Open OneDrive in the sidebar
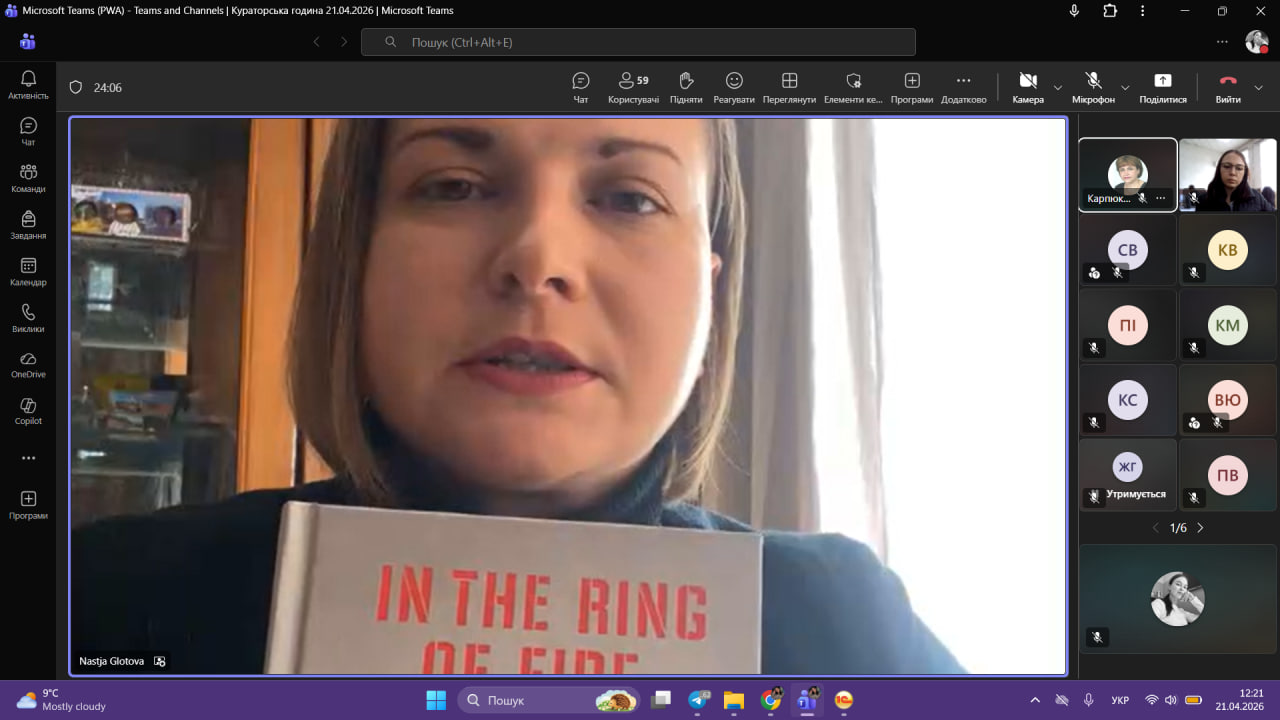Viewport: 1280px width, 720px height. (x=28, y=364)
